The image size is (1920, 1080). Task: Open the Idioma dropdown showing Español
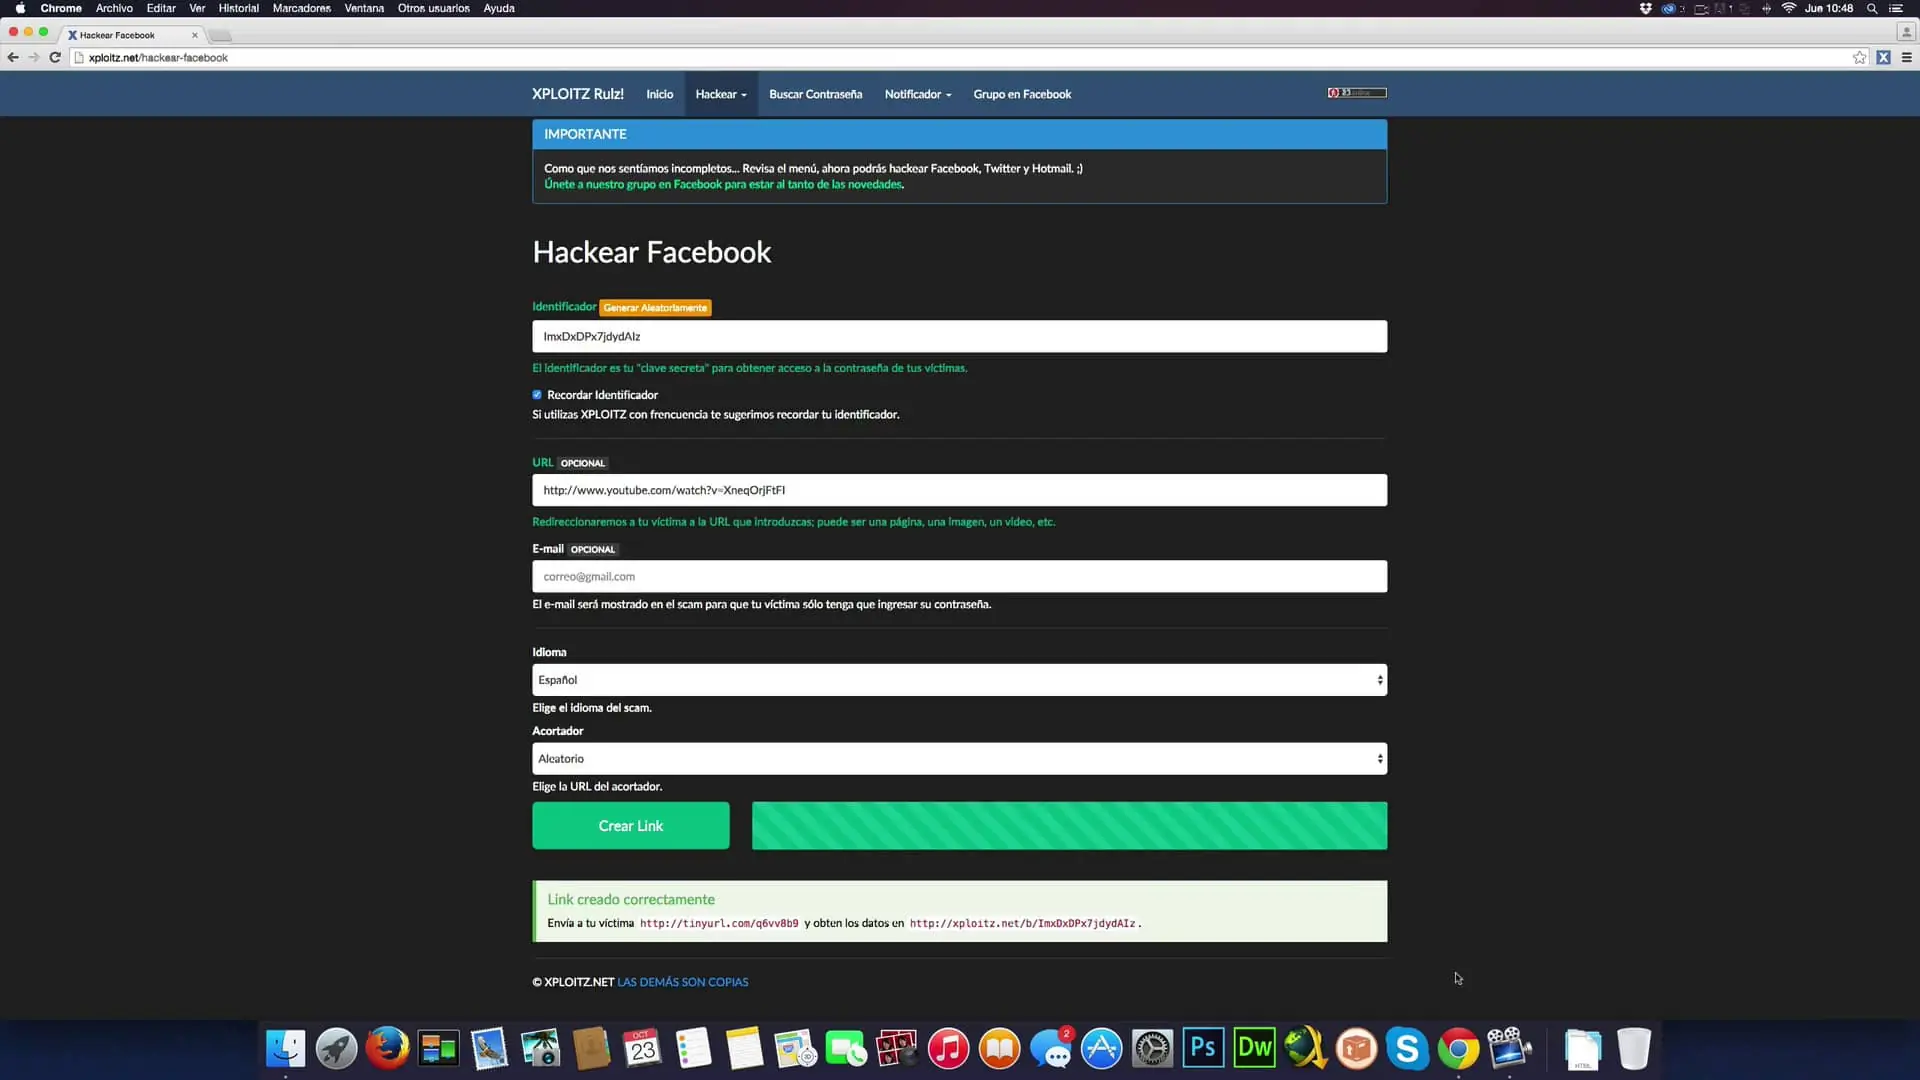(x=959, y=680)
